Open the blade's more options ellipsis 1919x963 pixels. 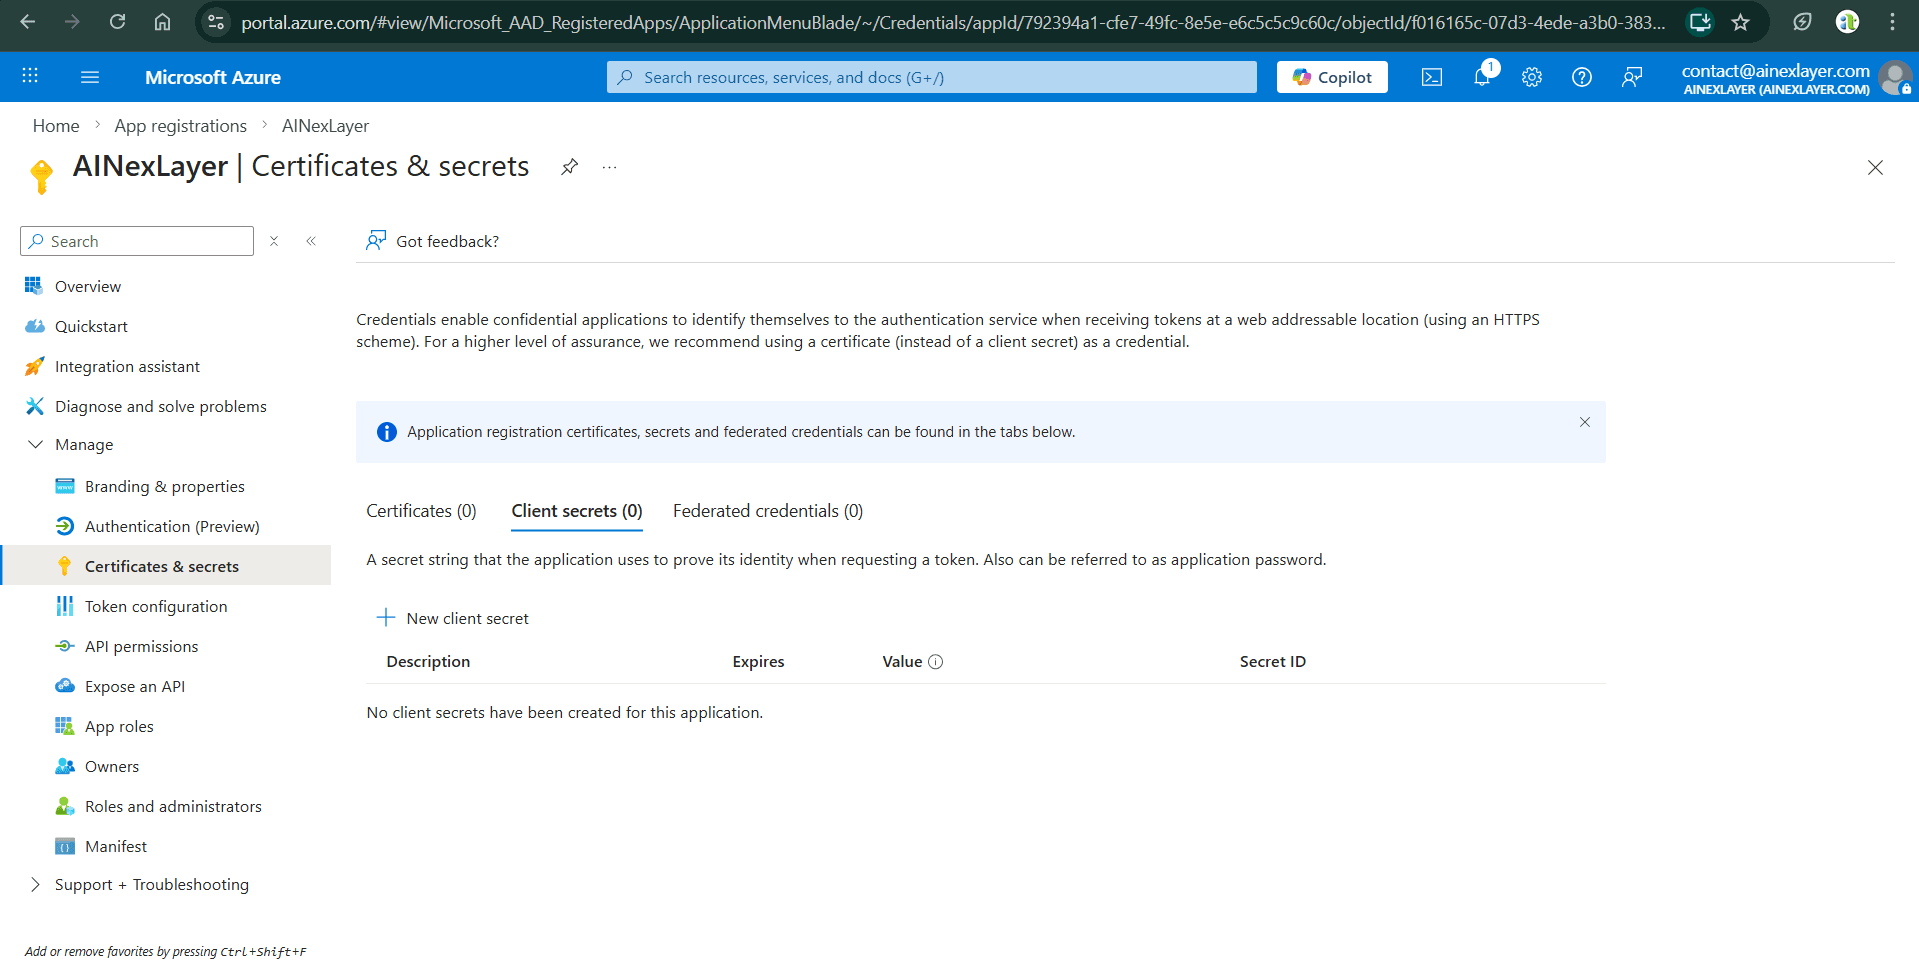609,167
